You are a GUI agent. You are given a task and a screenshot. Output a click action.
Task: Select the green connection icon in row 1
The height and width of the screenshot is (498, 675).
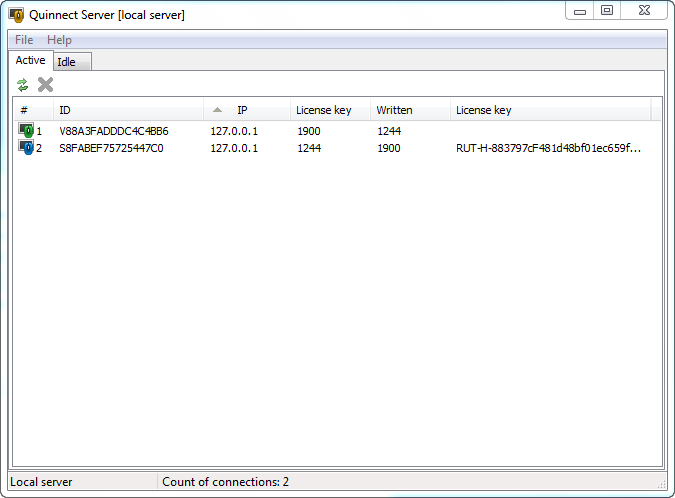coord(26,130)
